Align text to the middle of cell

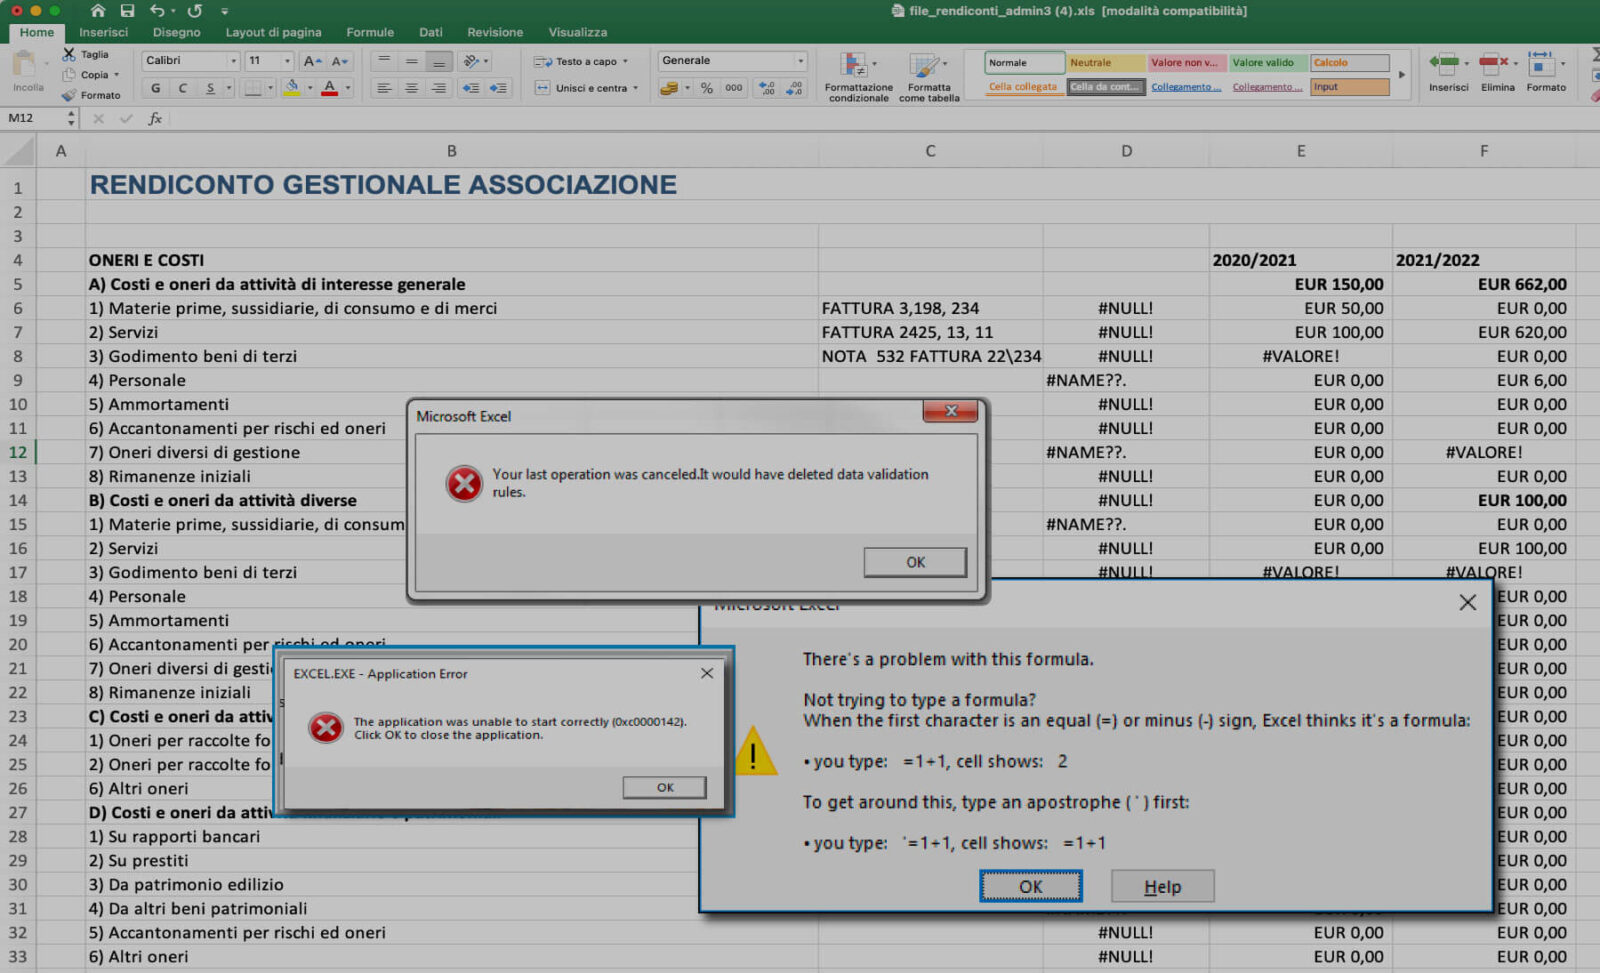(x=411, y=61)
